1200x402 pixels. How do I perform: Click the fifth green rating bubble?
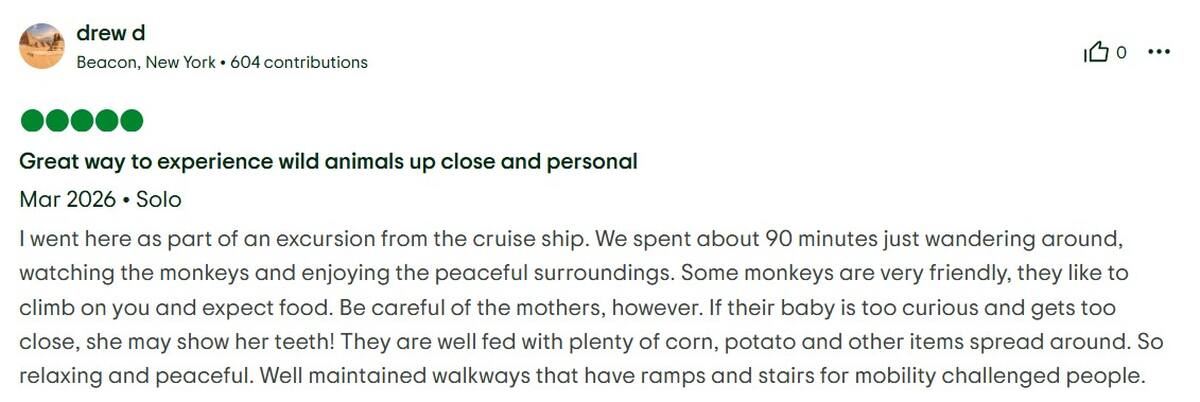coord(132,122)
